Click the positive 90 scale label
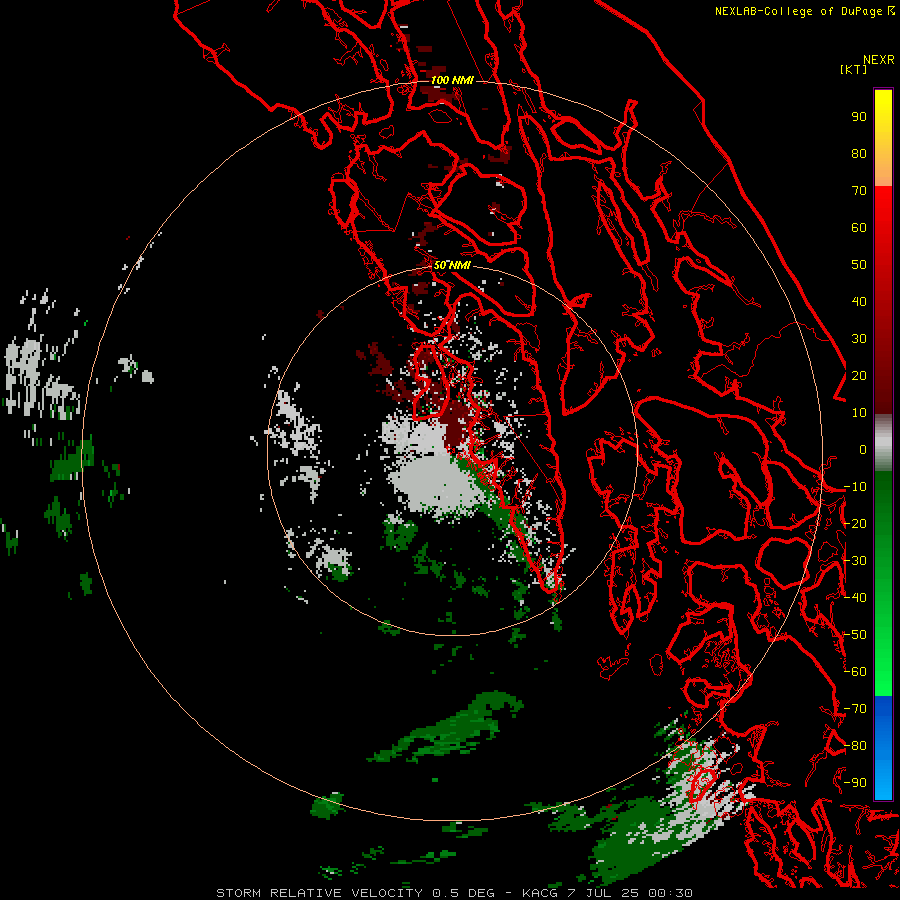This screenshot has width=900, height=900. (x=859, y=117)
